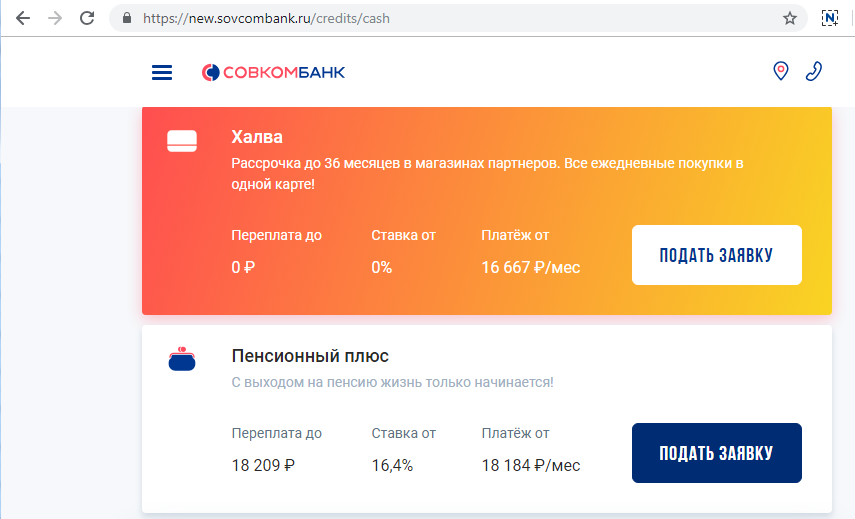Viewport: 855px width, 519px height.
Task: Click the Халва installment description text
Action: pyautogui.click(x=487, y=173)
